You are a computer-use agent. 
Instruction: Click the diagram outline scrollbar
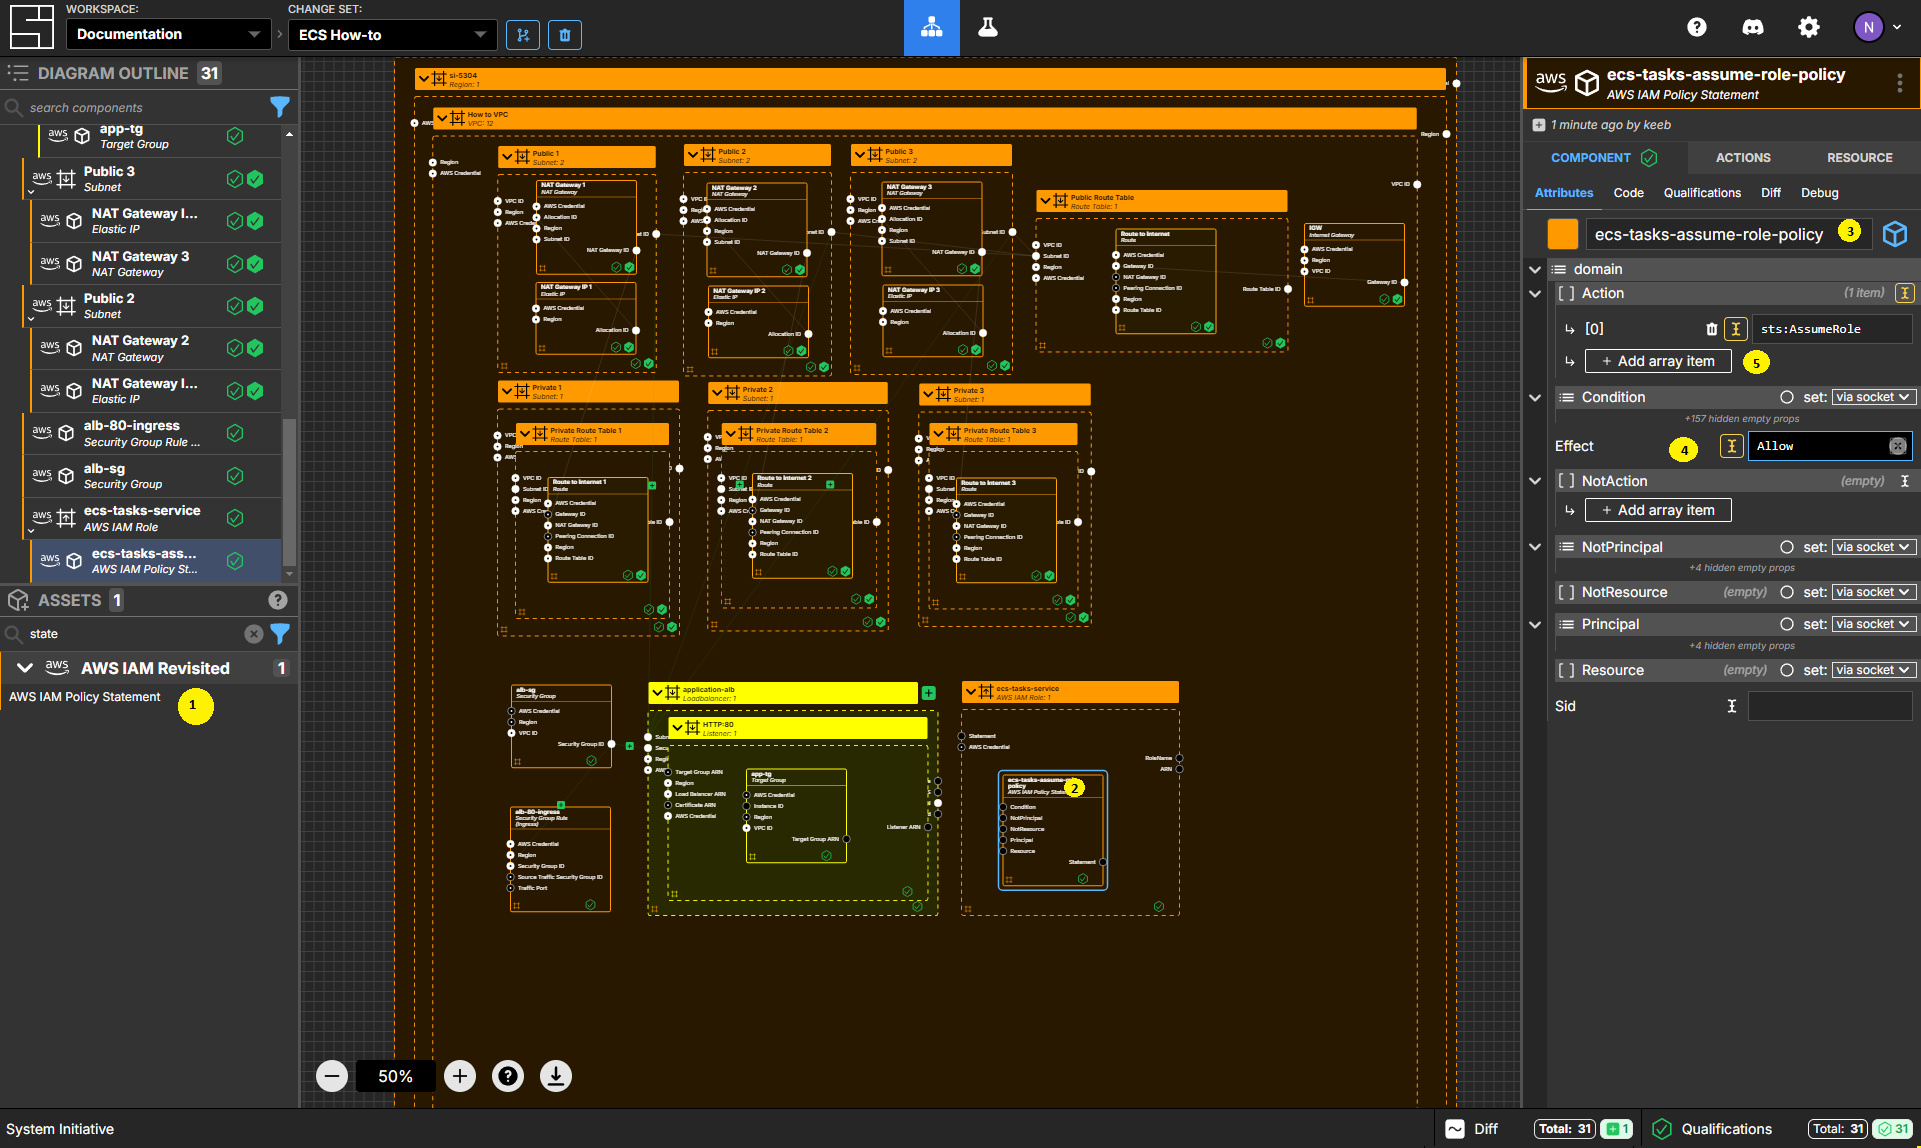290,490
